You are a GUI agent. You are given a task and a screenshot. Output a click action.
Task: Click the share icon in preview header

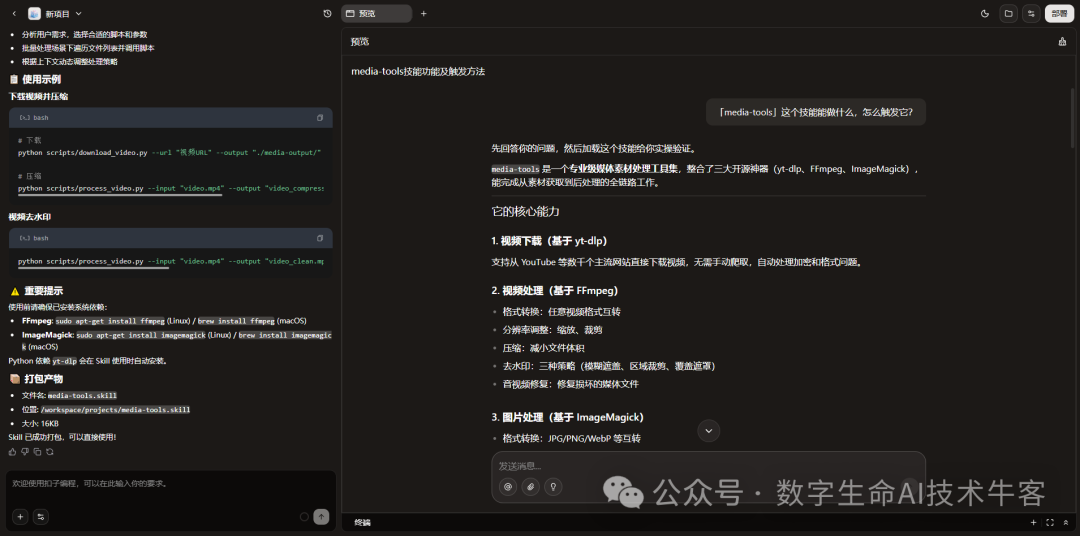pos(1062,41)
